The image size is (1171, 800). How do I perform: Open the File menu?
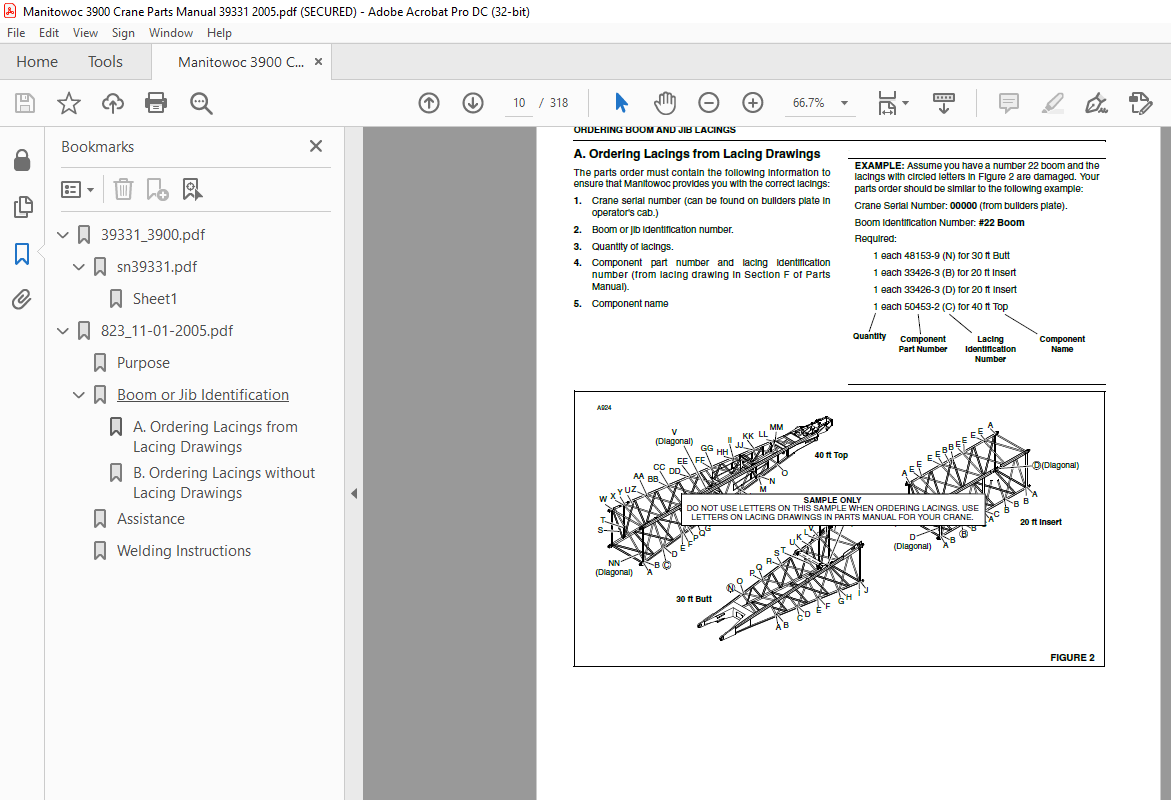(x=16, y=33)
